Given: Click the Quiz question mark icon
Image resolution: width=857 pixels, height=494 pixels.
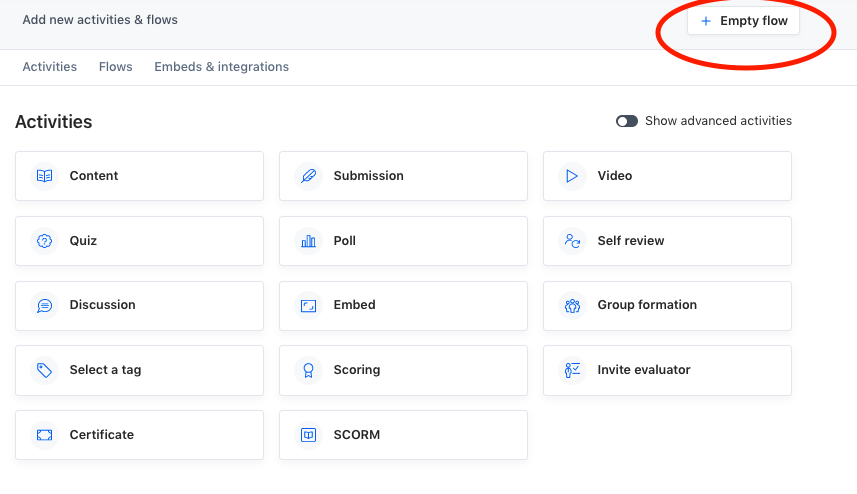Looking at the screenshot, I should pos(44,241).
